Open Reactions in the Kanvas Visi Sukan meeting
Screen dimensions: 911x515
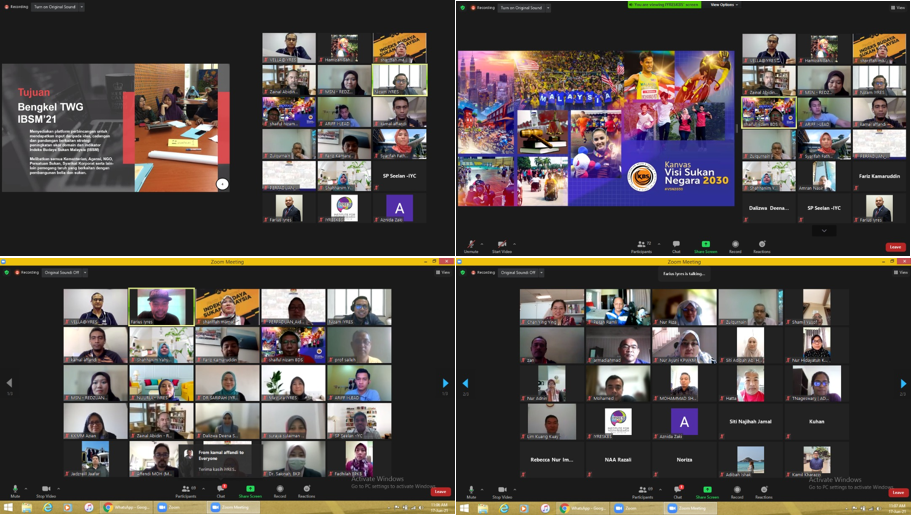point(762,243)
